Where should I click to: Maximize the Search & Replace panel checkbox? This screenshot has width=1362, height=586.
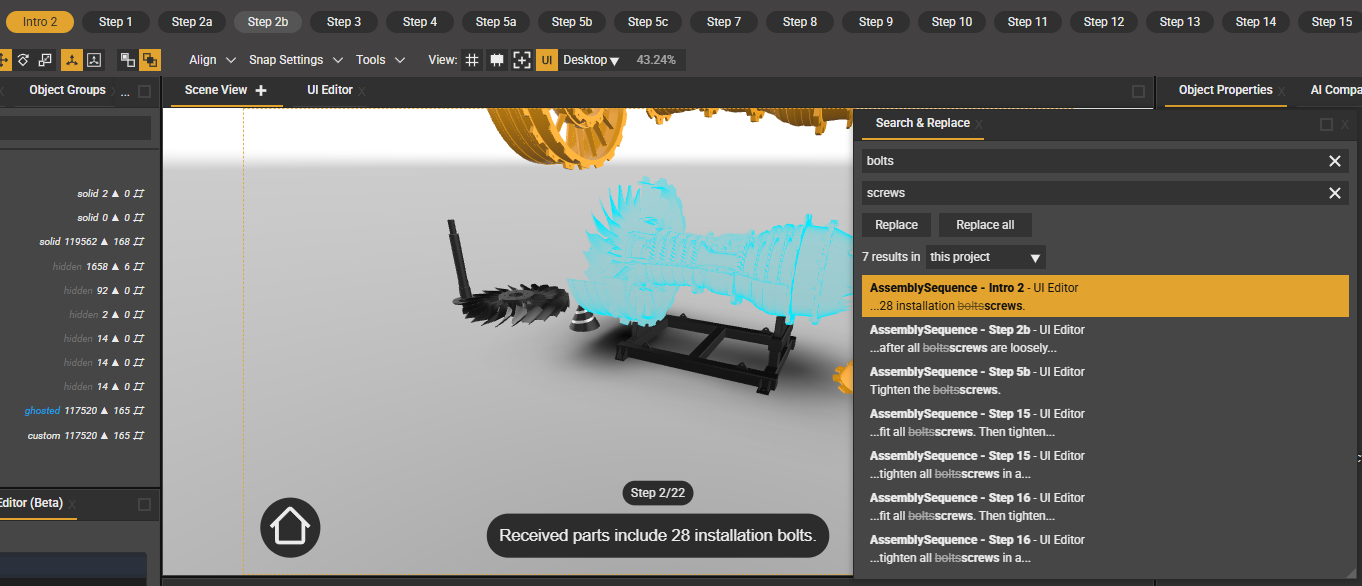(x=1326, y=124)
